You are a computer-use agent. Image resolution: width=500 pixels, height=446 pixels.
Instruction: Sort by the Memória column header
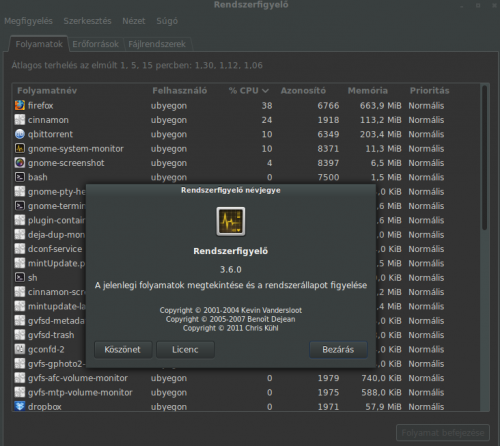pos(368,91)
